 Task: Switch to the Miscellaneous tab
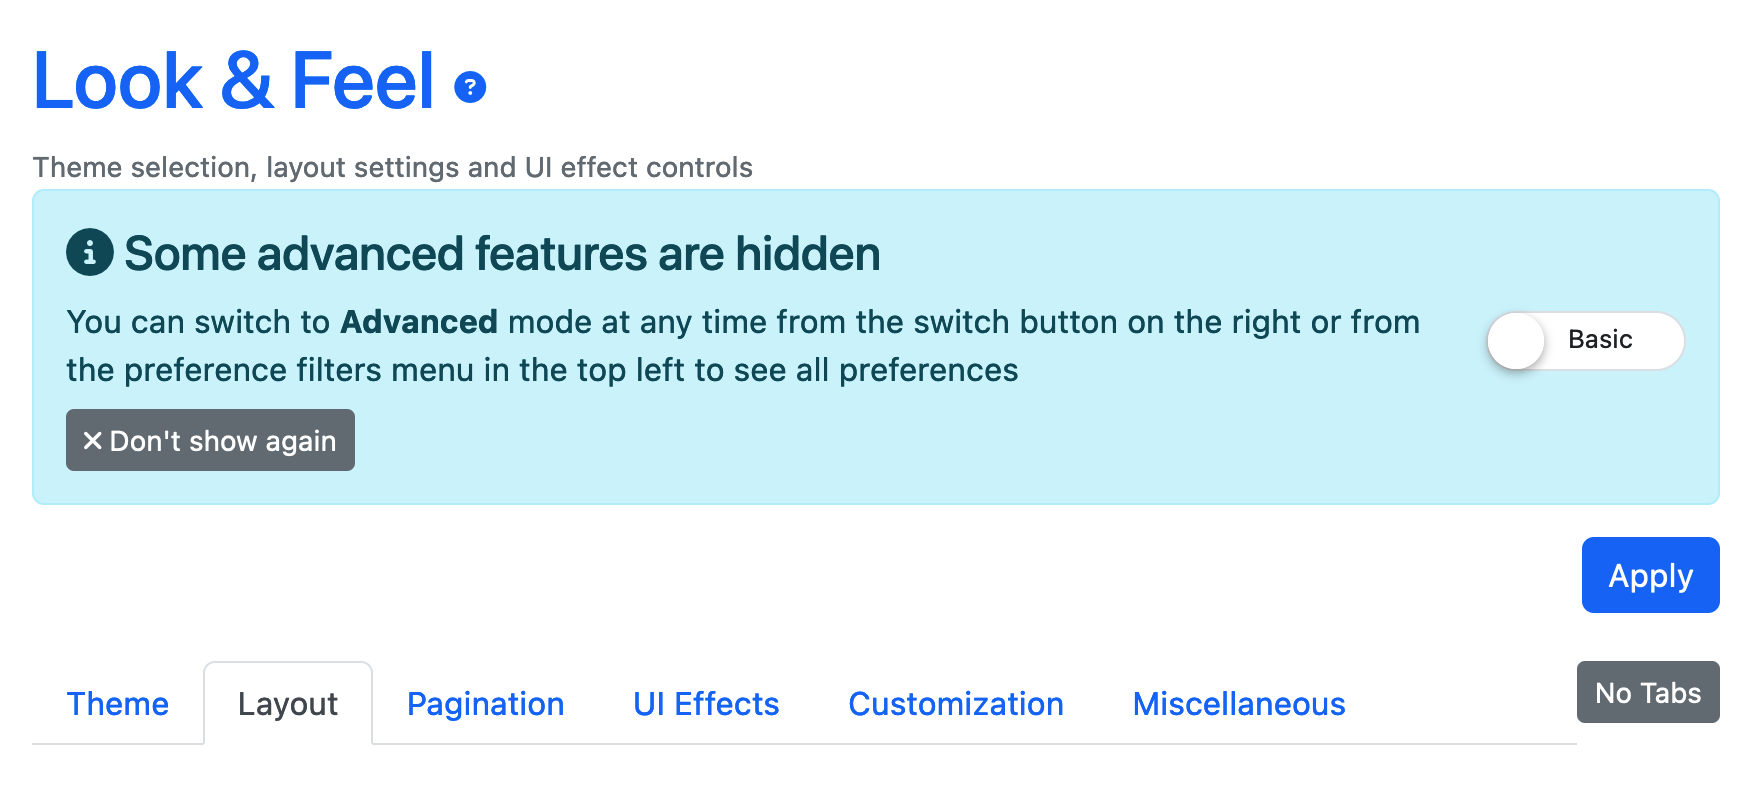coord(1239,704)
